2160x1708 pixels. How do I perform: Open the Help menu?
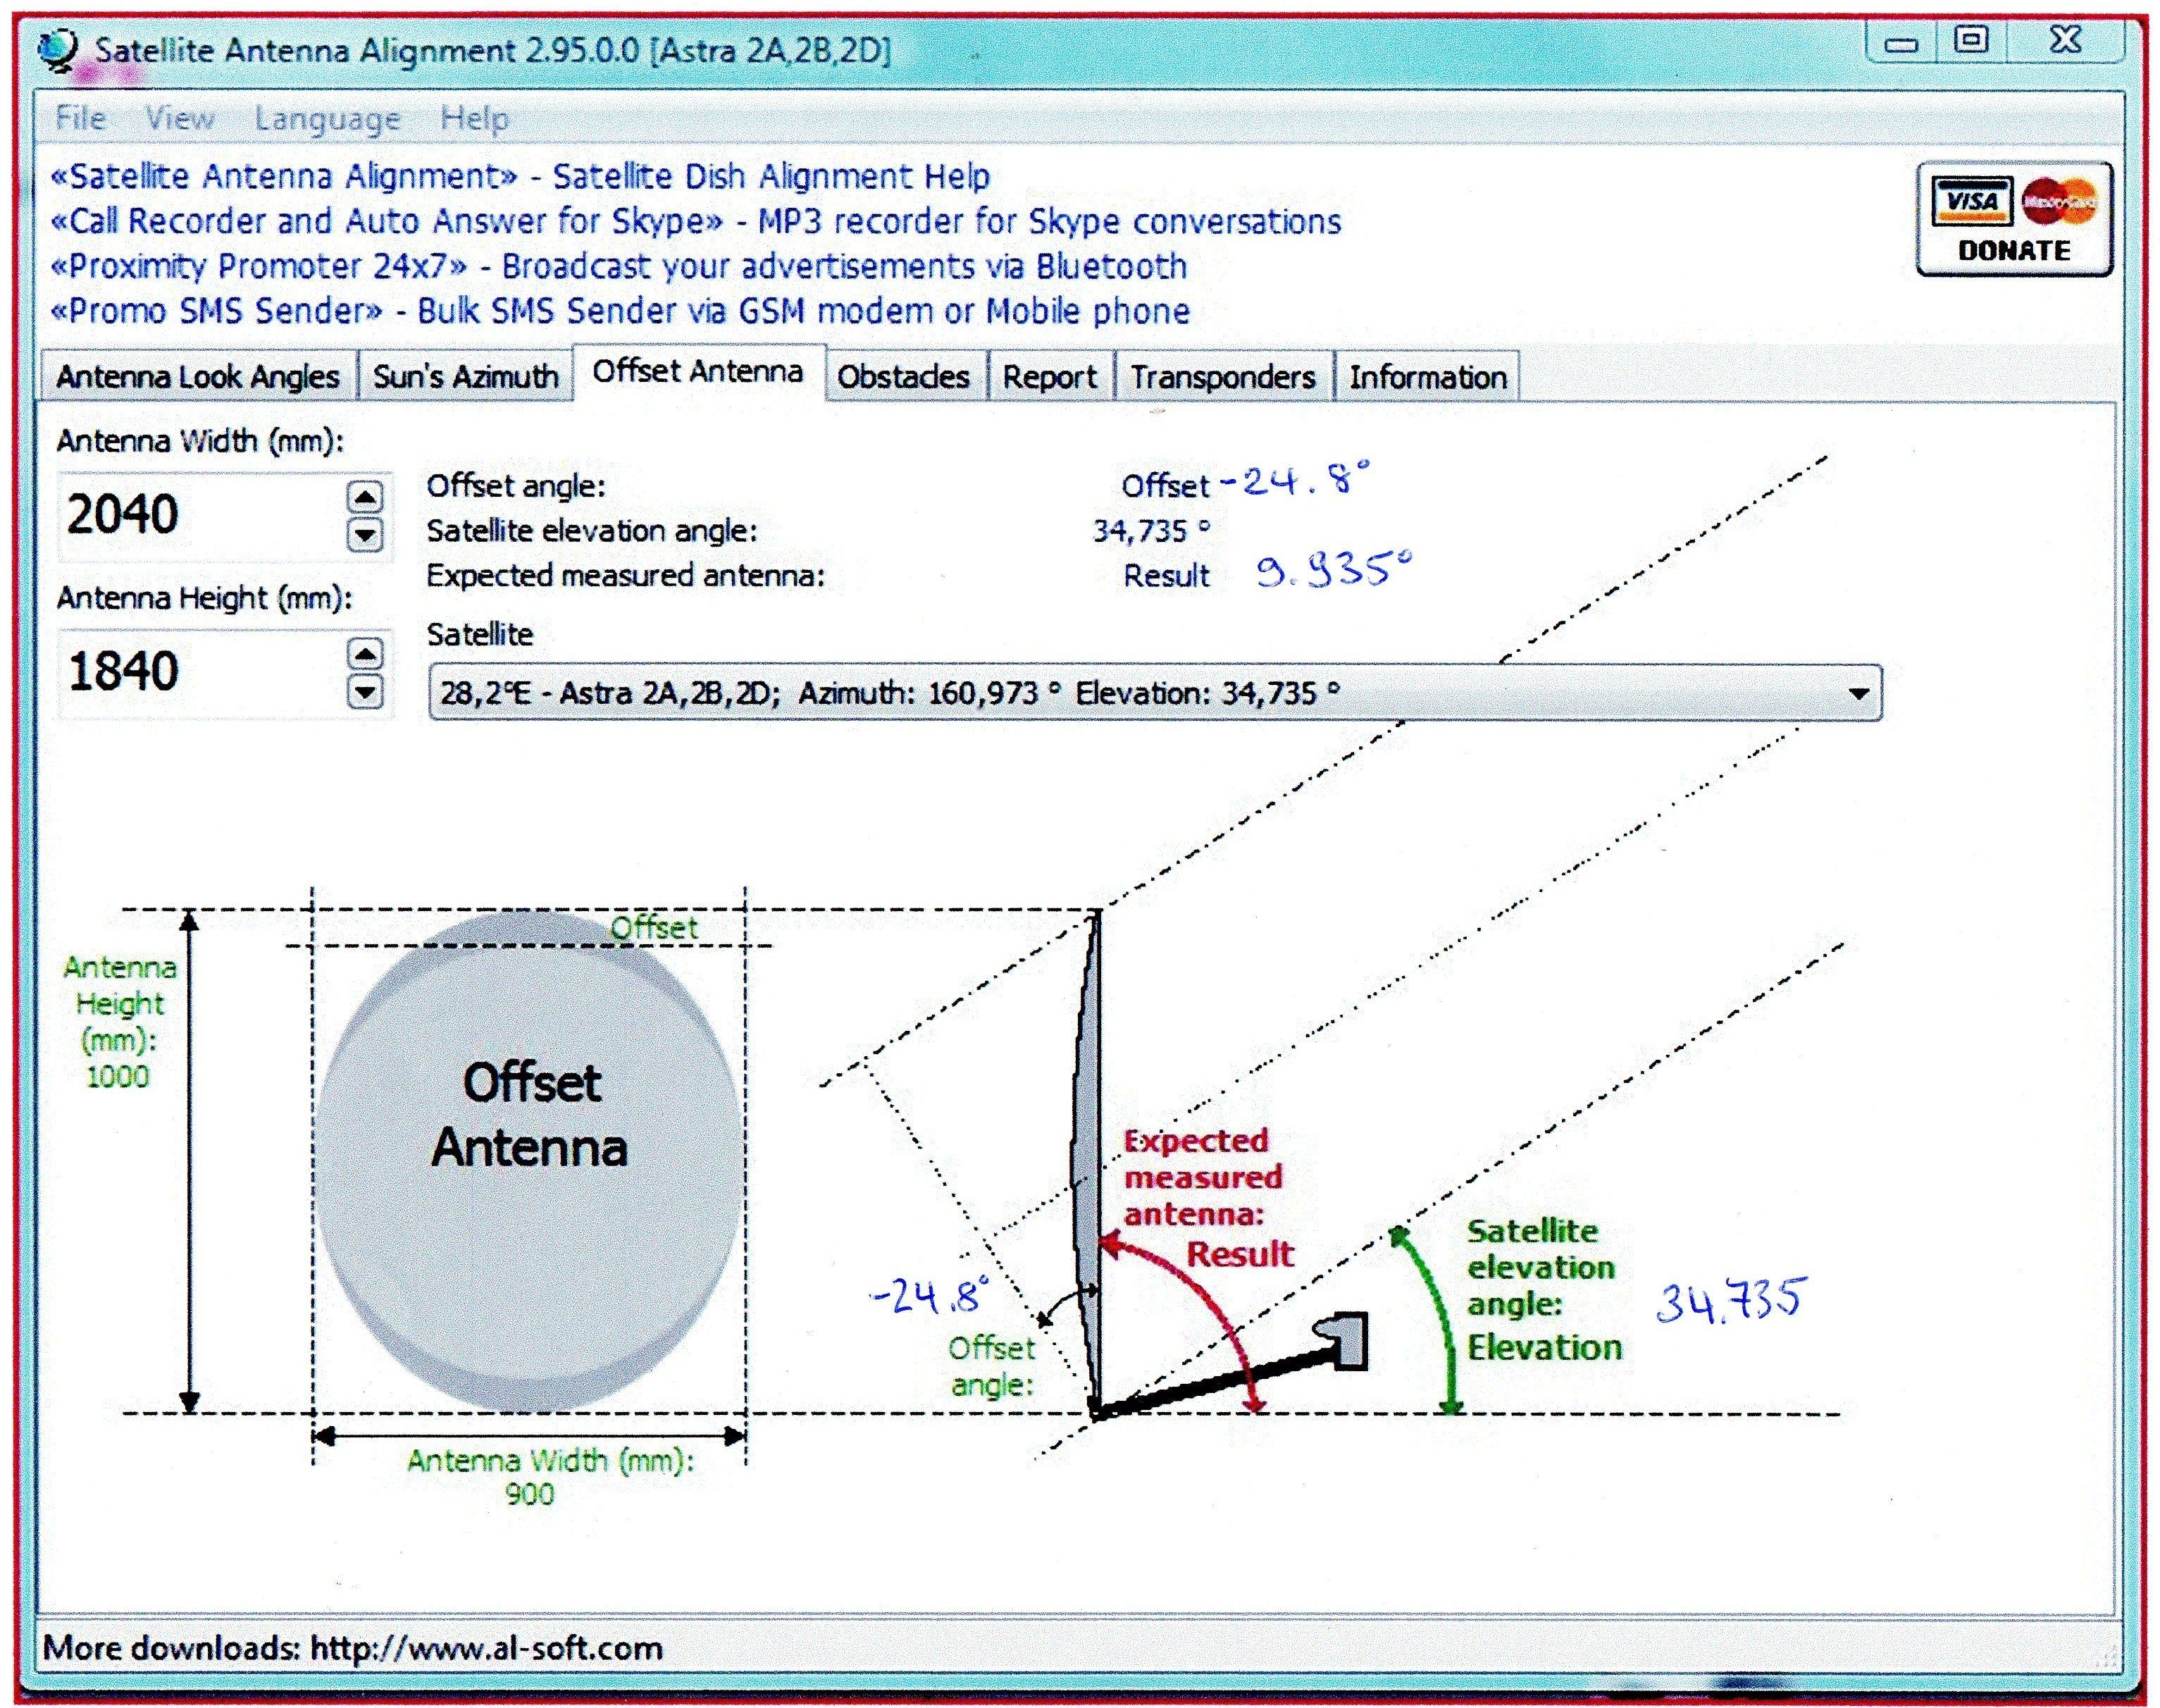474,118
